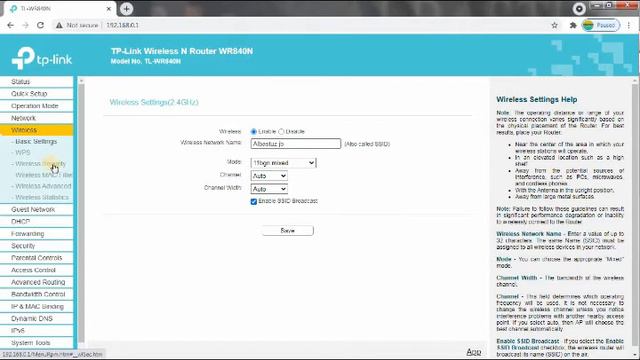Open the Mode dropdown (11bgn mixed)

tap(283, 163)
